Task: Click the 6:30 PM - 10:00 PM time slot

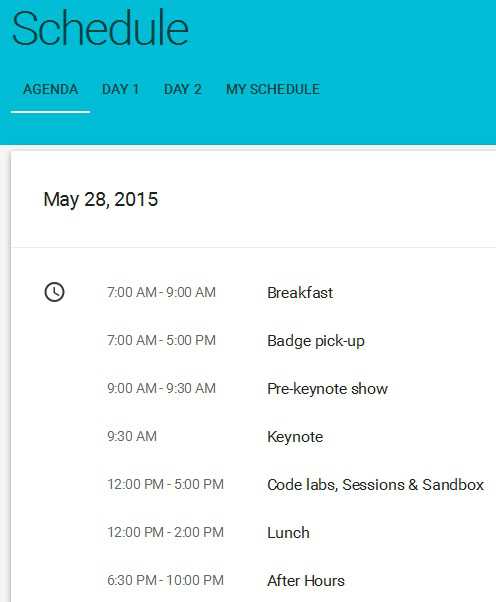Action: (165, 580)
